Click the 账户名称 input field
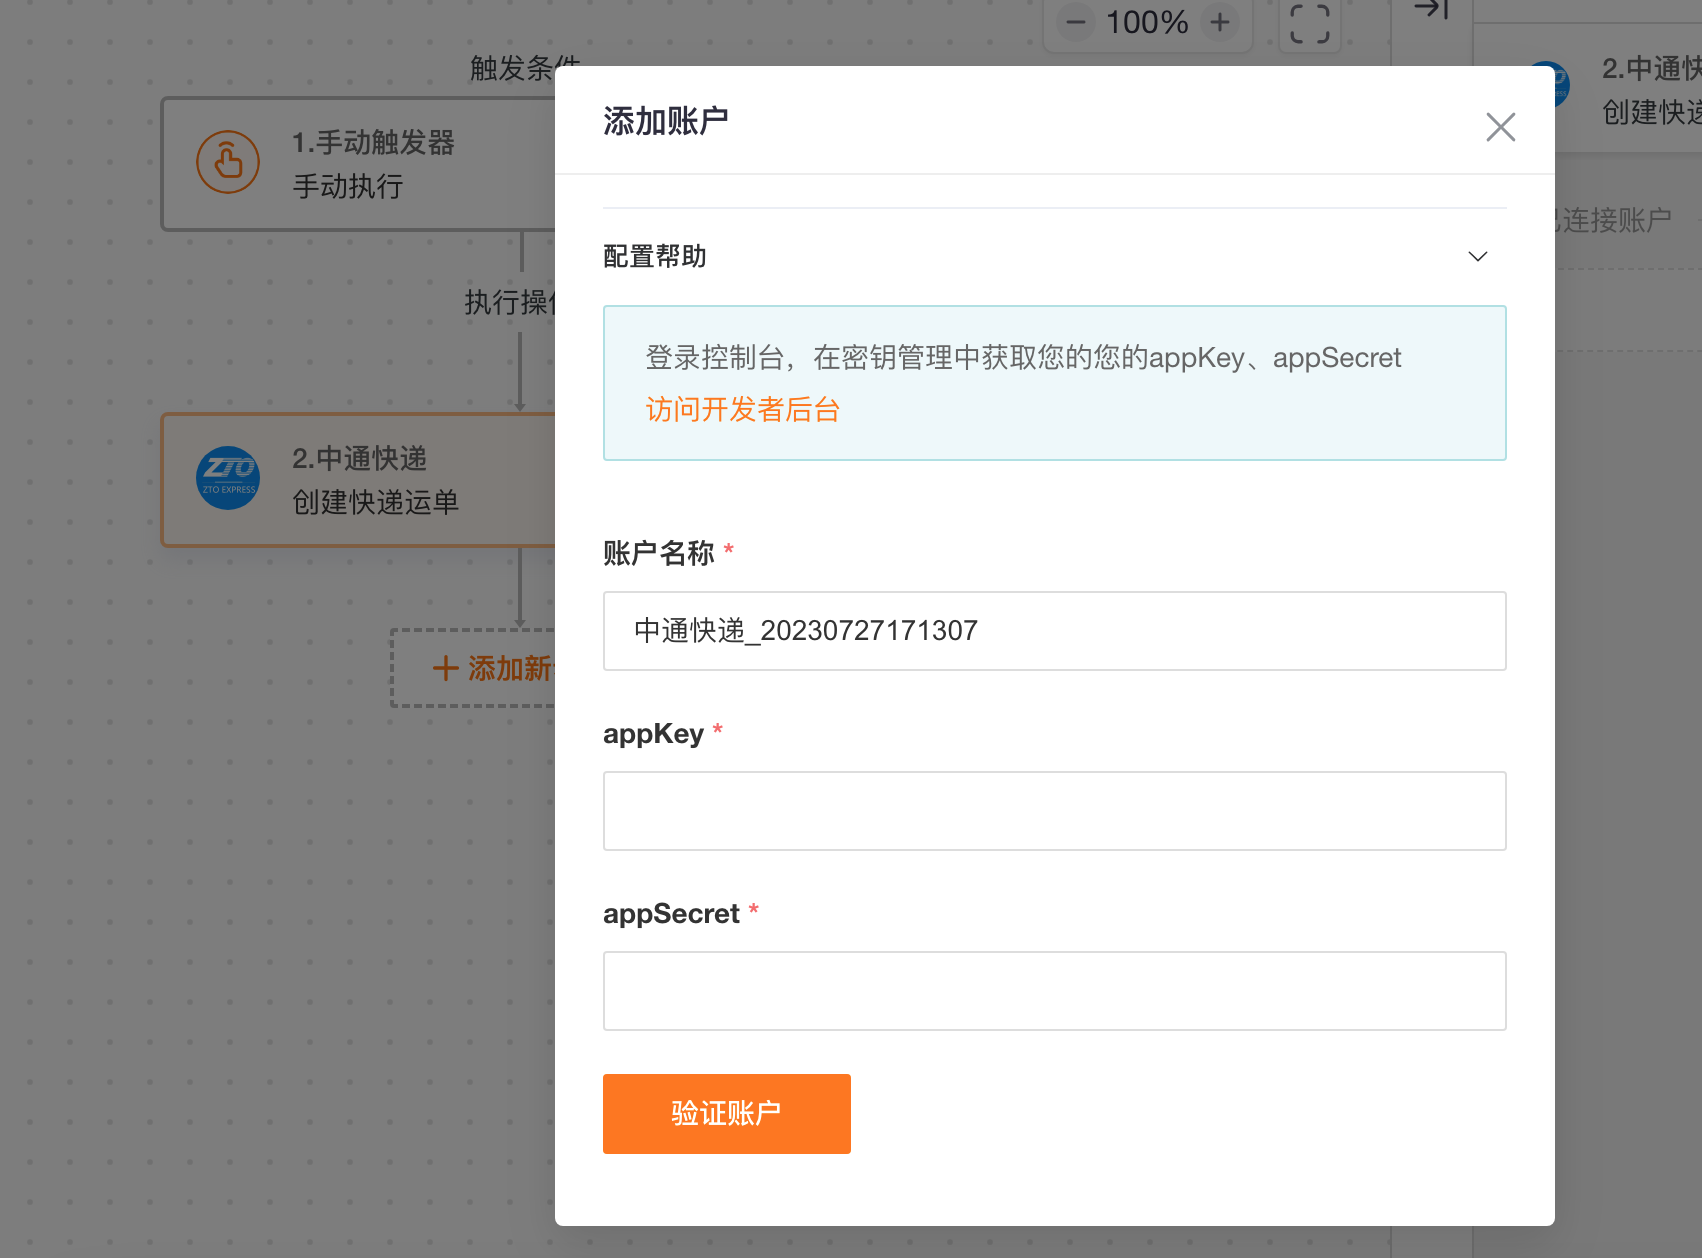The image size is (1702, 1258). [x=1054, y=631]
